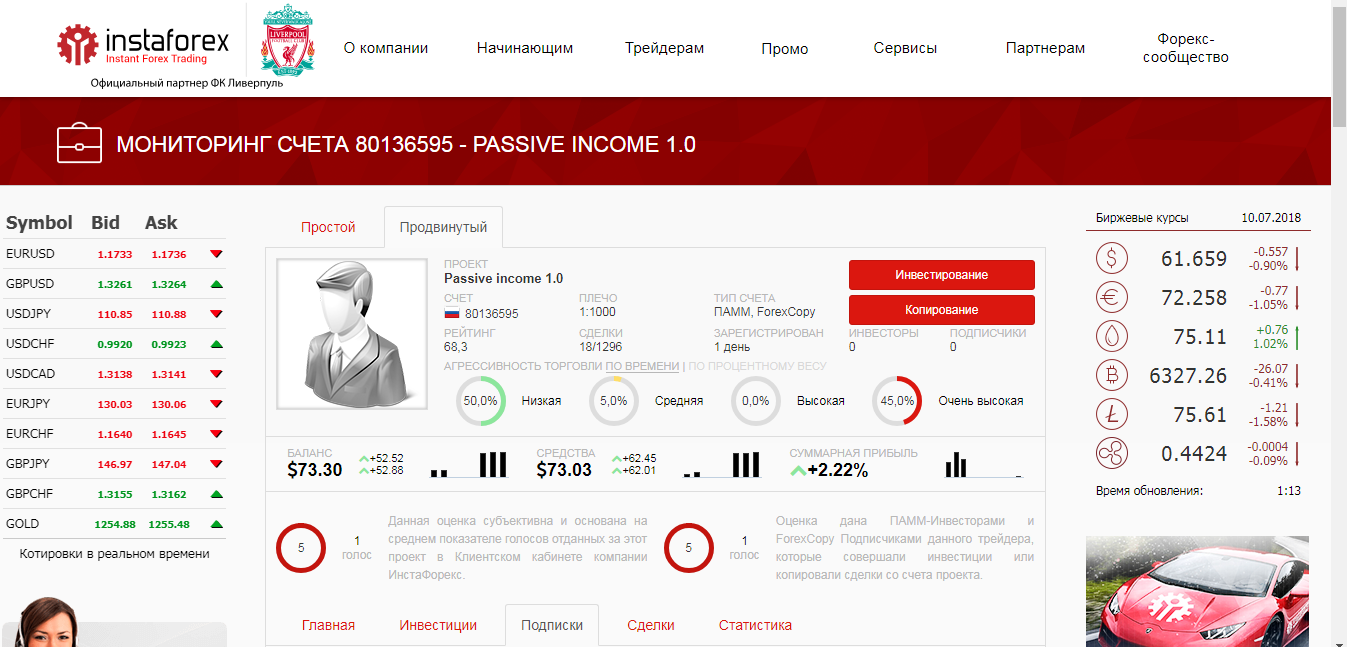Click the 50,0% low aggressiveness gauge

point(480,400)
